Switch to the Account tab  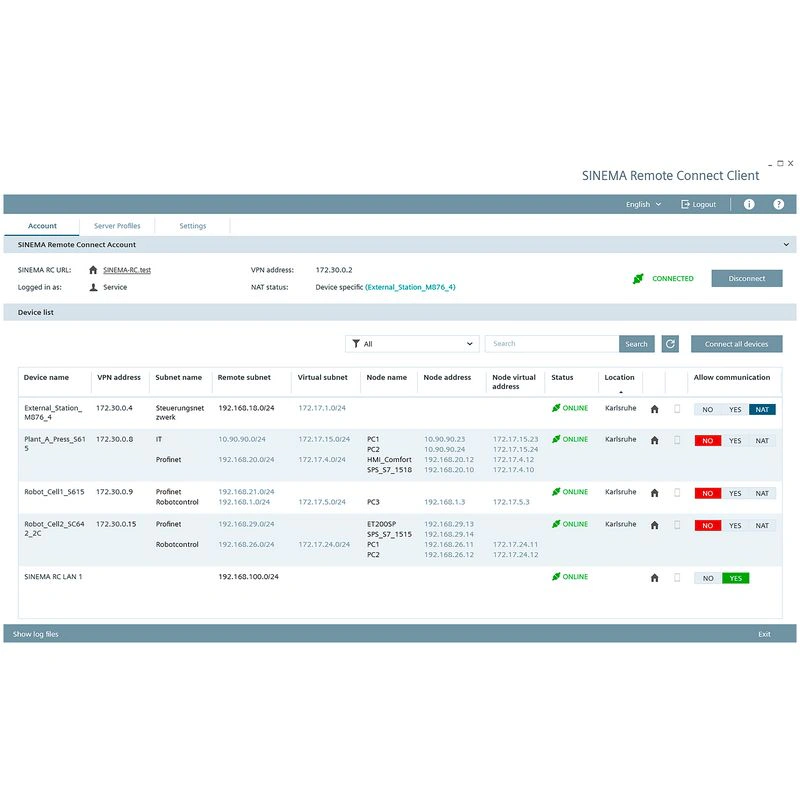point(42,226)
